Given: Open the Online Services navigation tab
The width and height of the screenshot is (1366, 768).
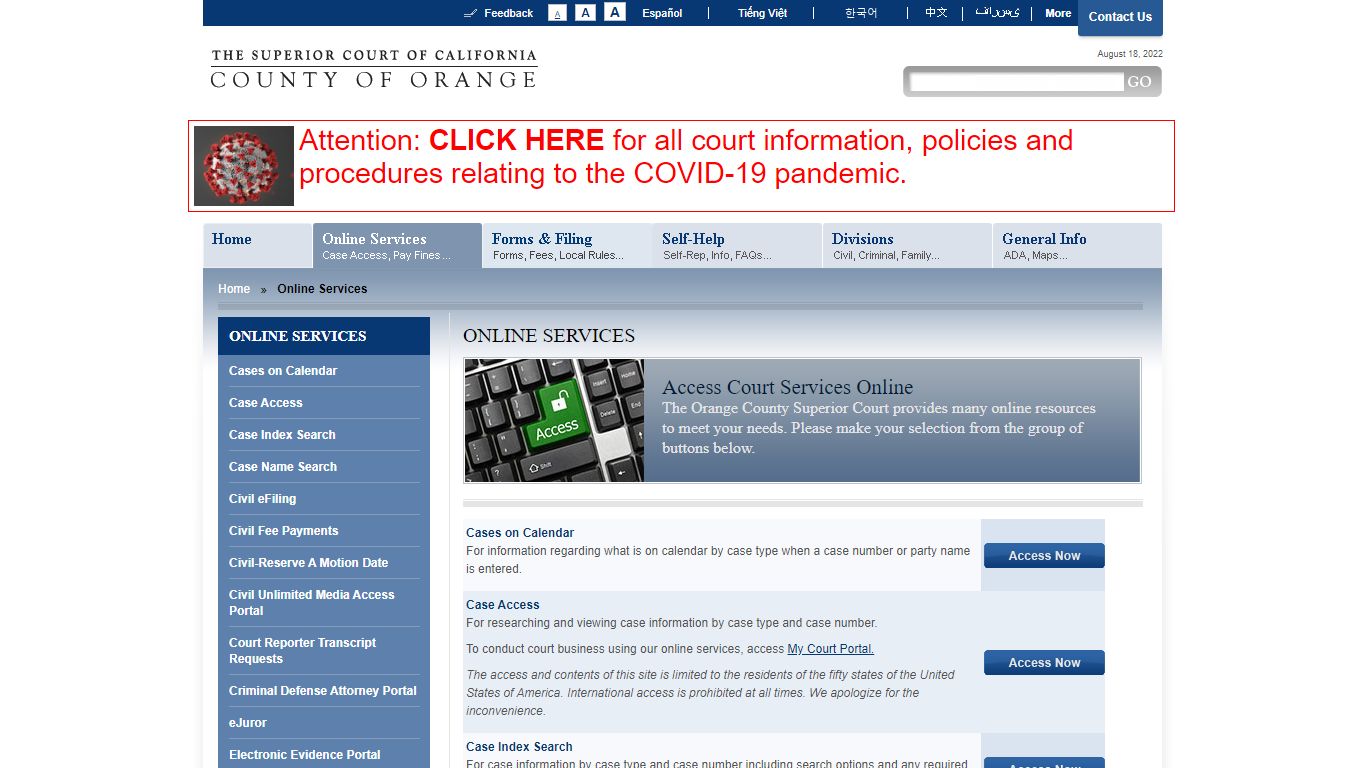Looking at the screenshot, I should 397,245.
